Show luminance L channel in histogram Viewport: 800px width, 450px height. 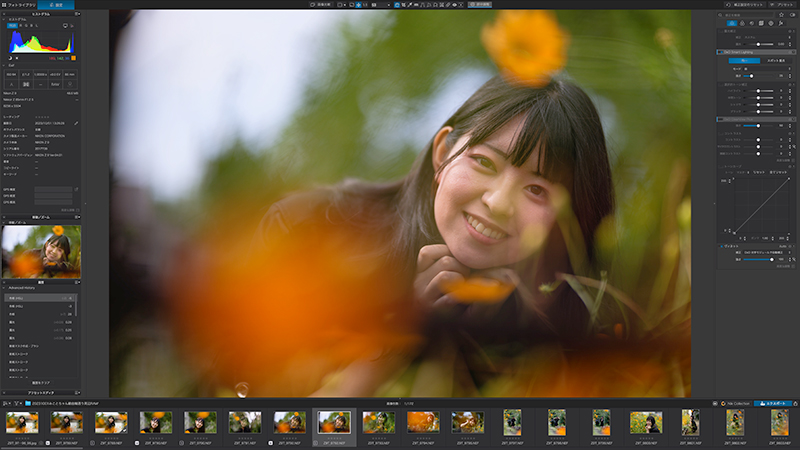click(x=37, y=26)
